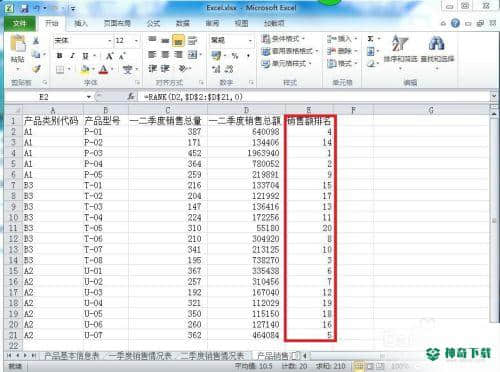Image resolution: width=500 pixels, height=372 pixels.
Task: Select the Format Painter brush icon
Action: [36, 69]
